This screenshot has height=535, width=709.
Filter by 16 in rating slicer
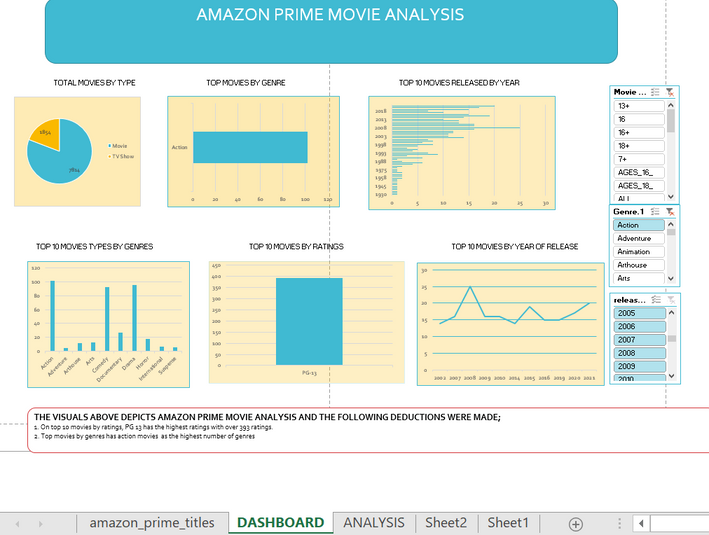click(639, 119)
